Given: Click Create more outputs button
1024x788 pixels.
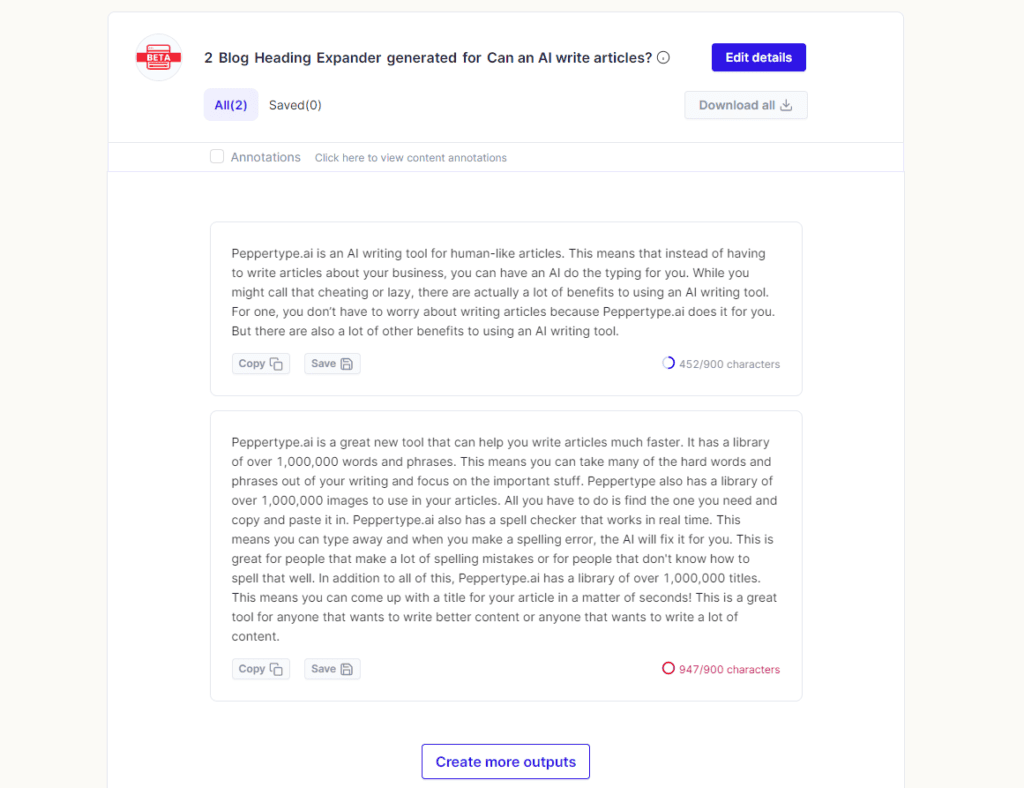Looking at the screenshot, I should (x=505, y=762).
